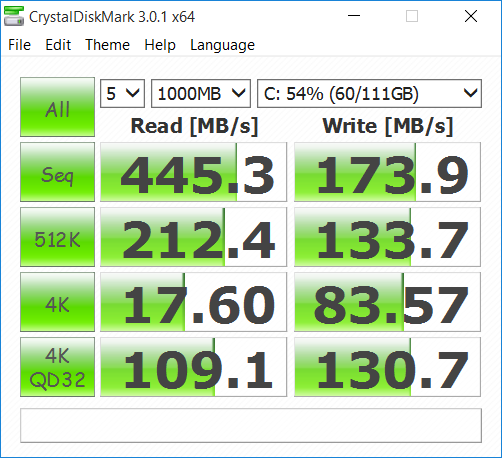Viewport: 502px width, 458px height.
Task: Close the CrystalDiskMark window
Action: (471, 16)
